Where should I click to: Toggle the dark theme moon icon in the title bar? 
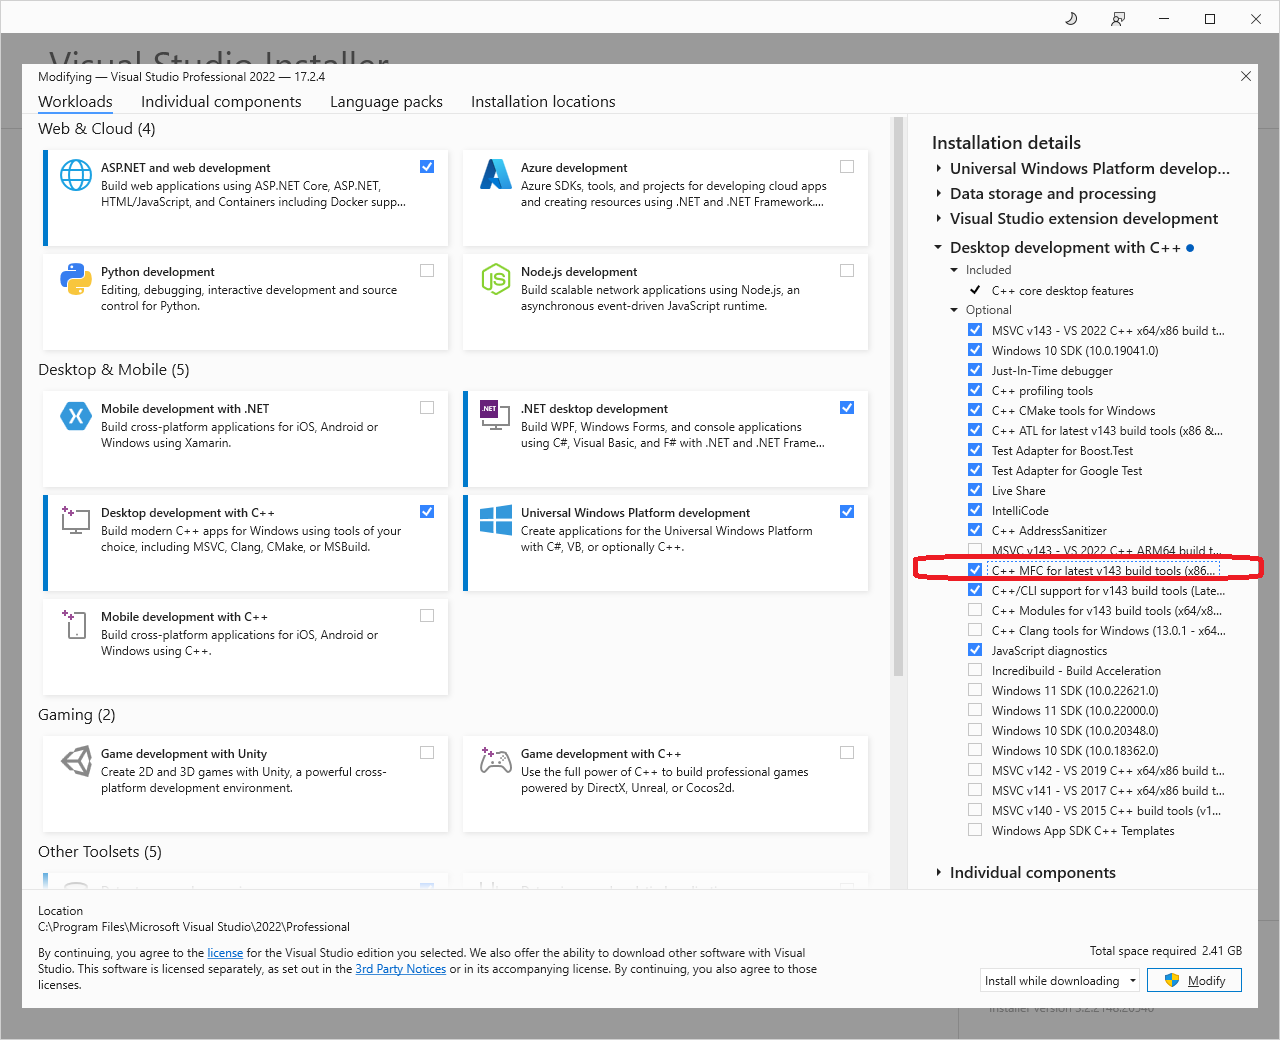point(1071,18)
